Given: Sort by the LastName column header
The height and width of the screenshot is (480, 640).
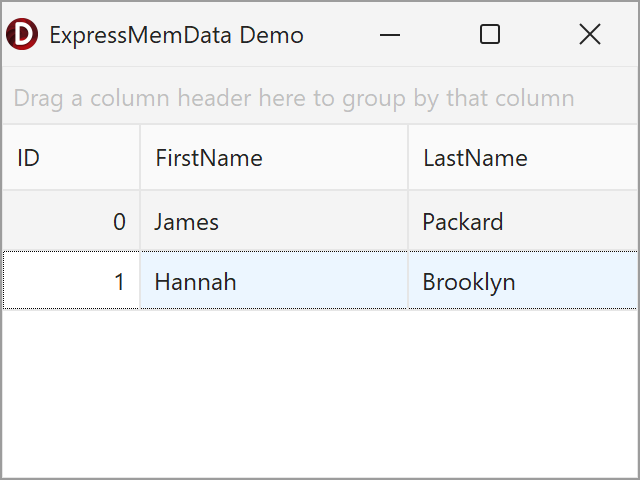Looking at the screenshot, I should coord(522,158).
